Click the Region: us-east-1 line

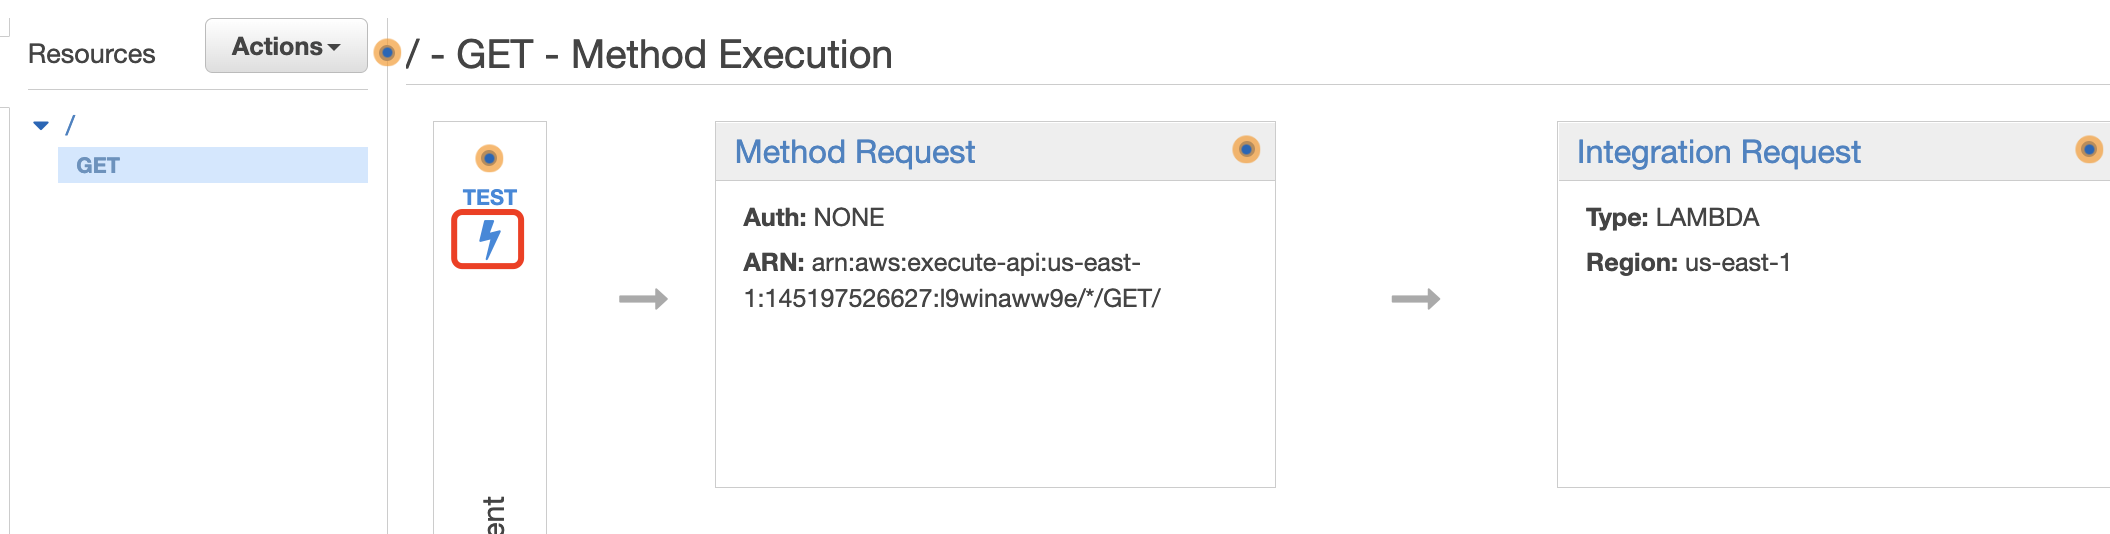pyautogui.click(x=1688, y=263)
